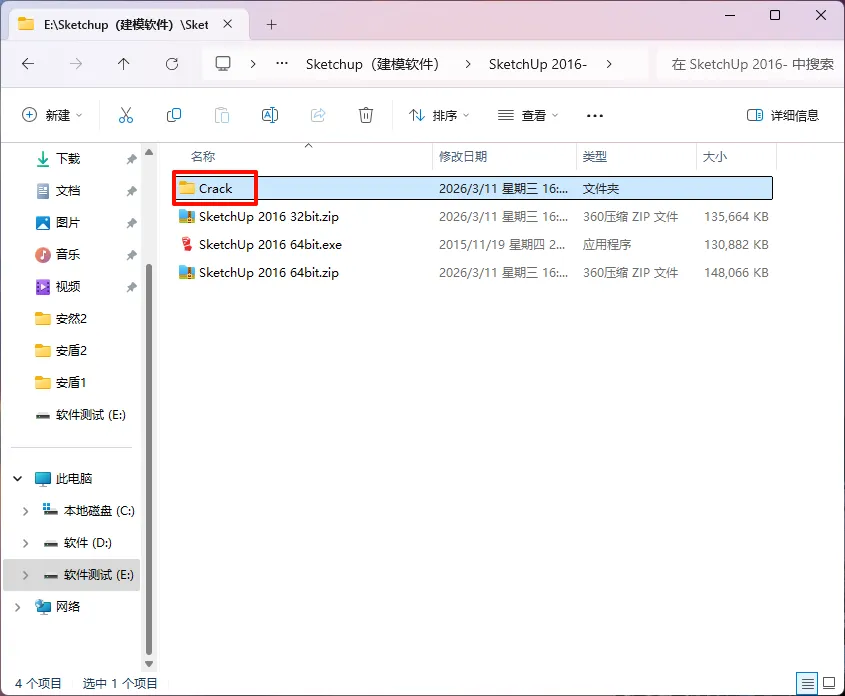The image size is (845, 696).
Task: Click the chevron after the This PC icon
Action: (253, 64)
